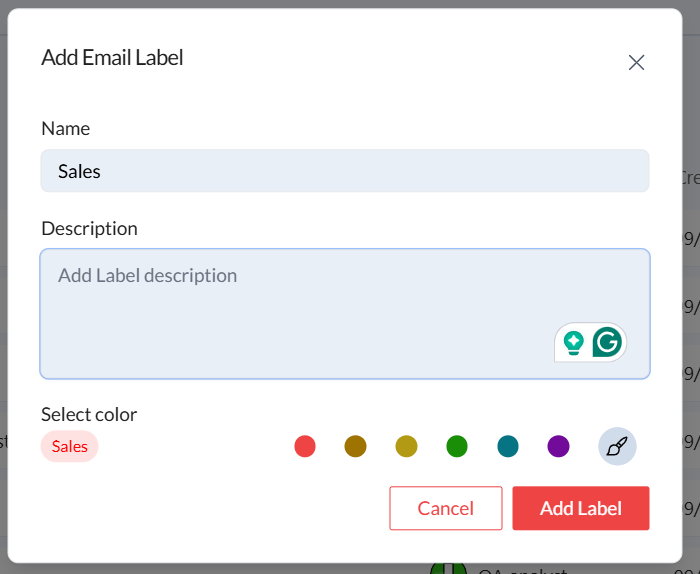Select the purple color swatch
The height and width of the screenshot is (574, 700).
[558, 447]
